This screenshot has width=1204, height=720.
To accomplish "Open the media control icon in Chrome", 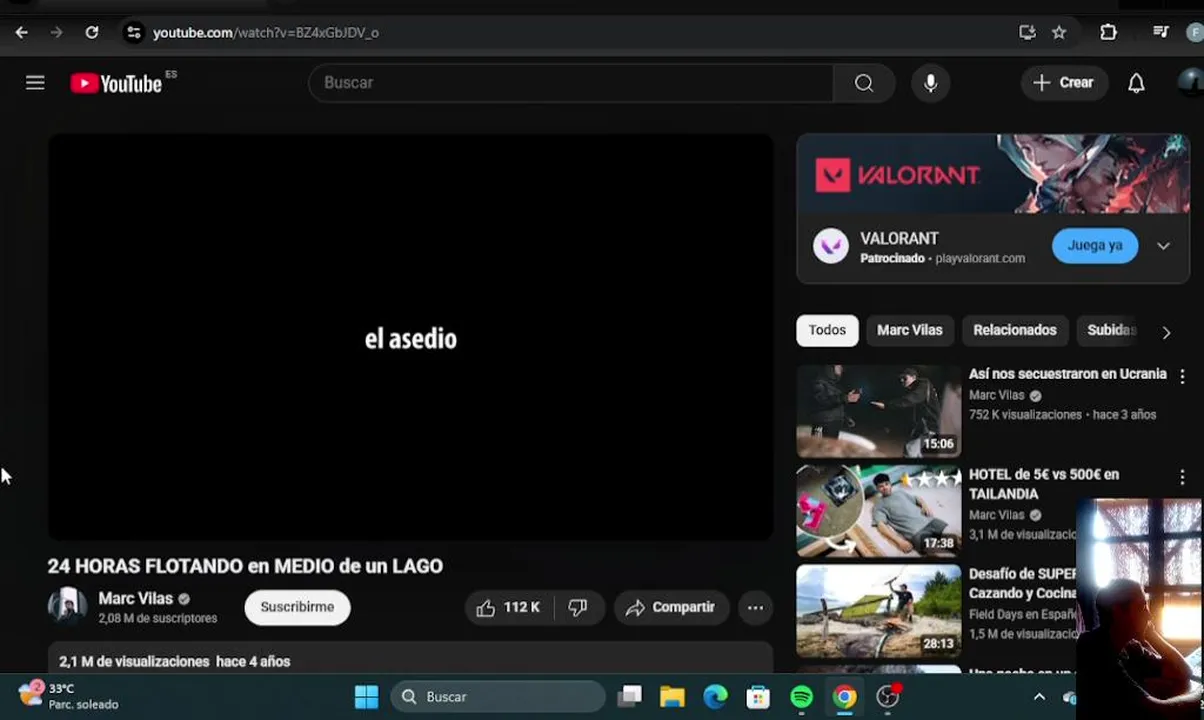I will pos(1160,32).
